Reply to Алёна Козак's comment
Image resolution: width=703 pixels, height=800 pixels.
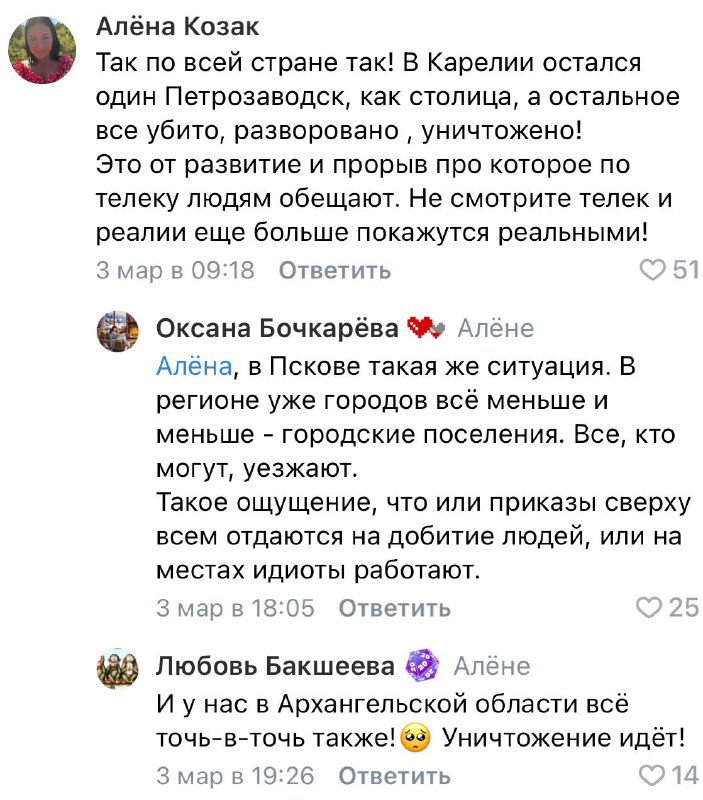(334, 270)
